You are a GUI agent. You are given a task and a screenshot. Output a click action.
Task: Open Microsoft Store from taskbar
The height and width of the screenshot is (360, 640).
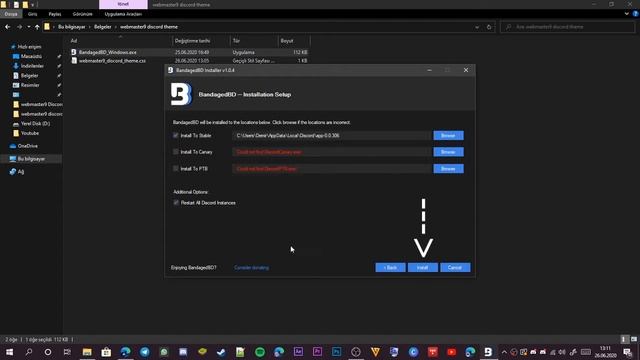(106, 352)
